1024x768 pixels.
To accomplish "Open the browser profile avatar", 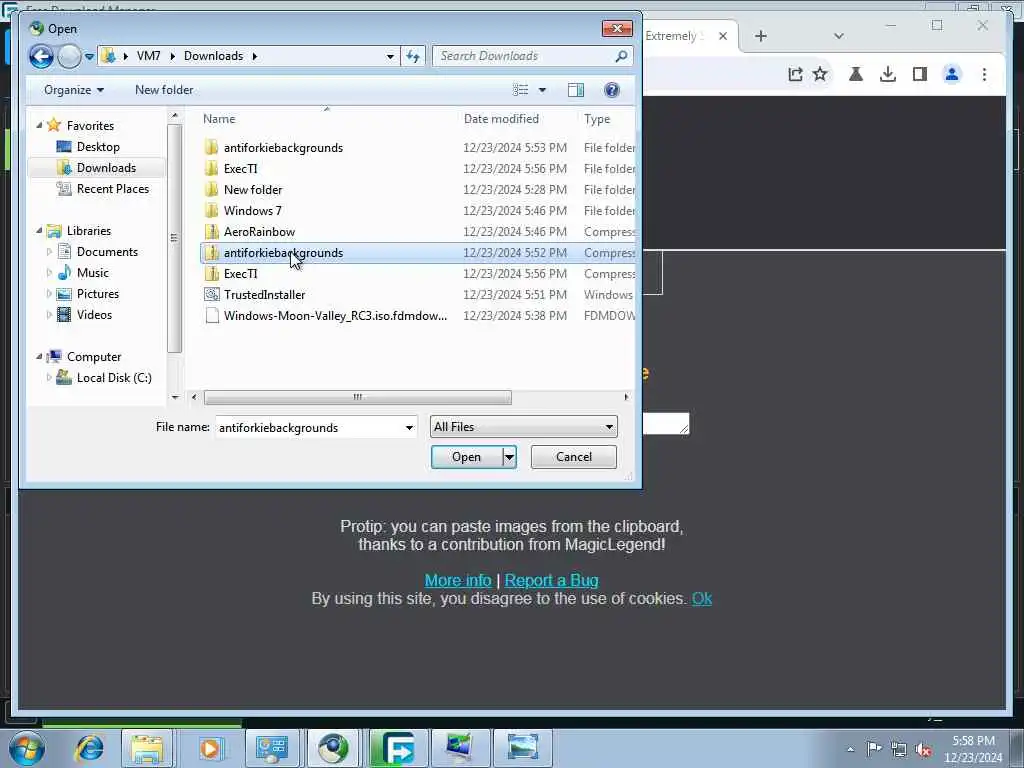I will [952, 74].
